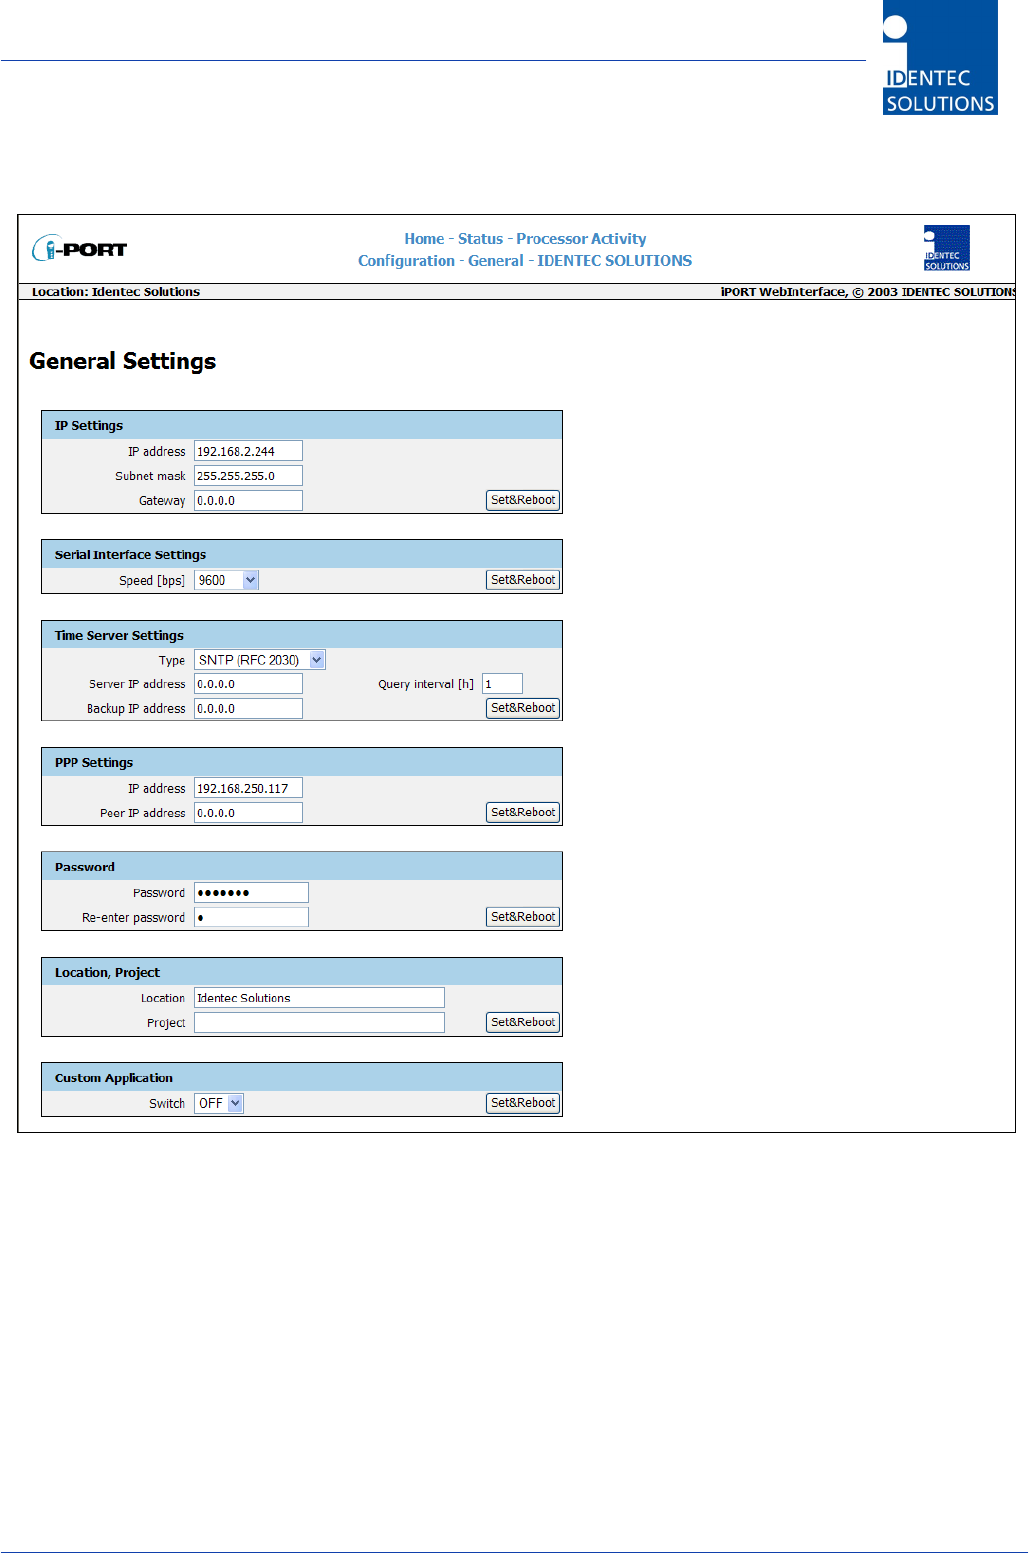1029x1553 pixels.
Task: Click the large IDENTEC SOLUTIONS page logo
Action: 940,58
